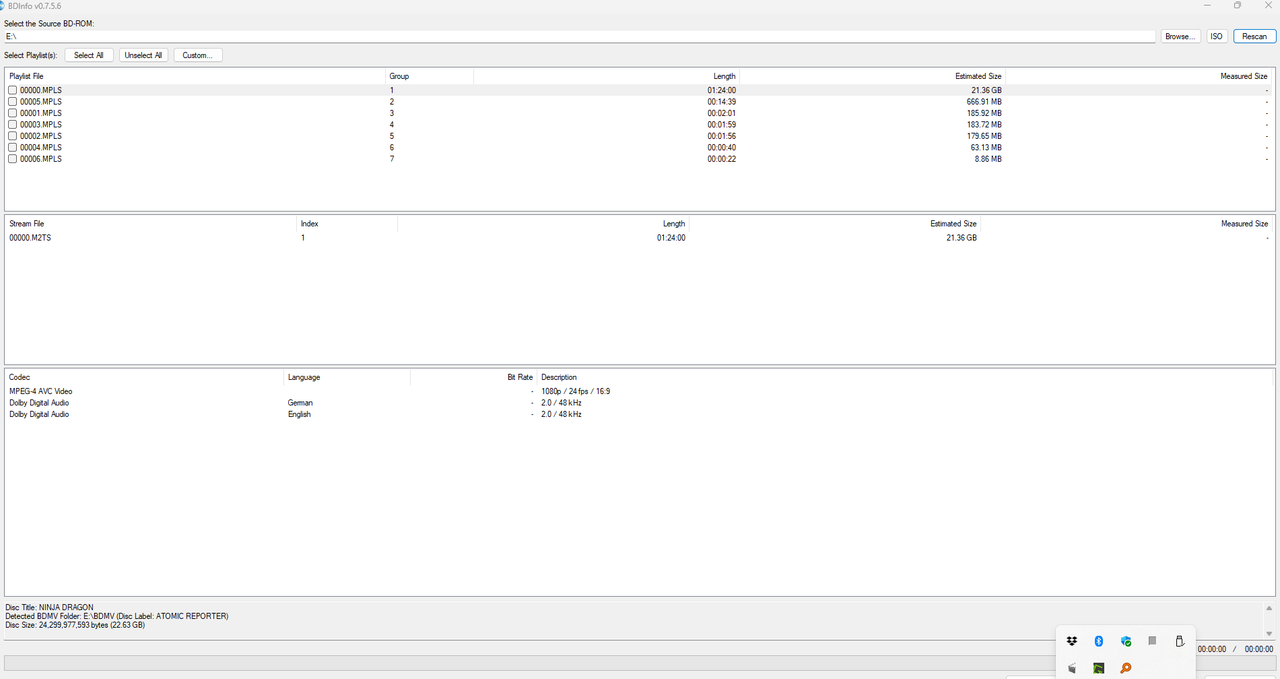
Task: Click Safely Remove Hardware USB icon
Action: pos(1179,641)
